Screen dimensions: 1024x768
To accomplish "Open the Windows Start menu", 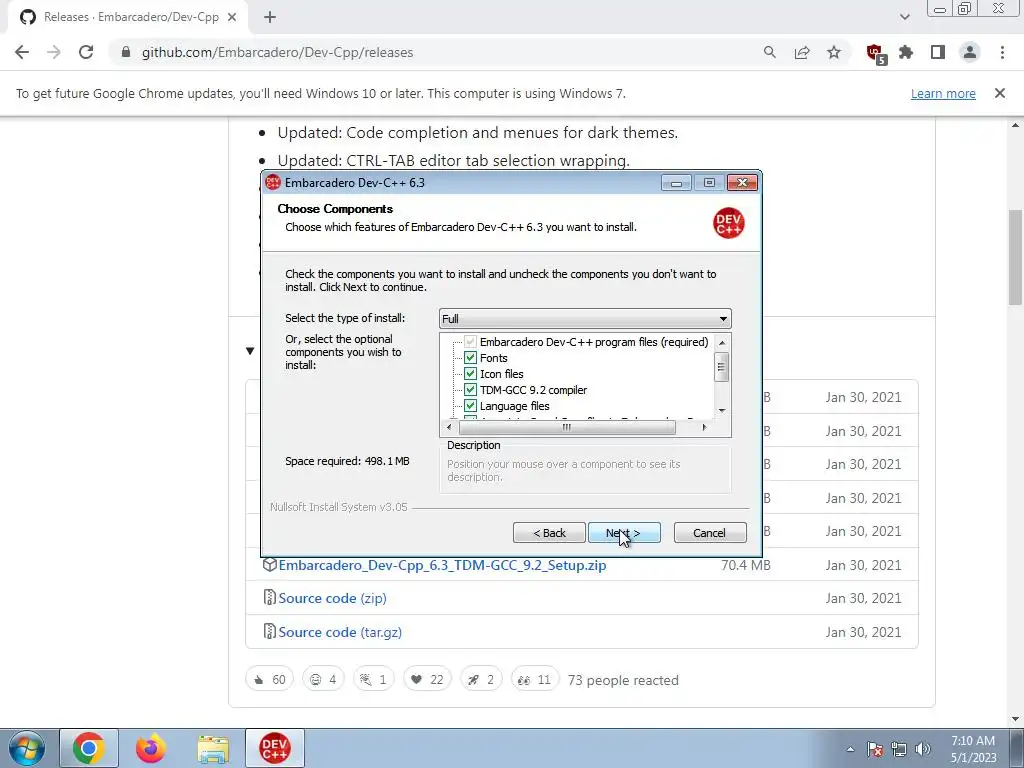I will pos(27,748).
